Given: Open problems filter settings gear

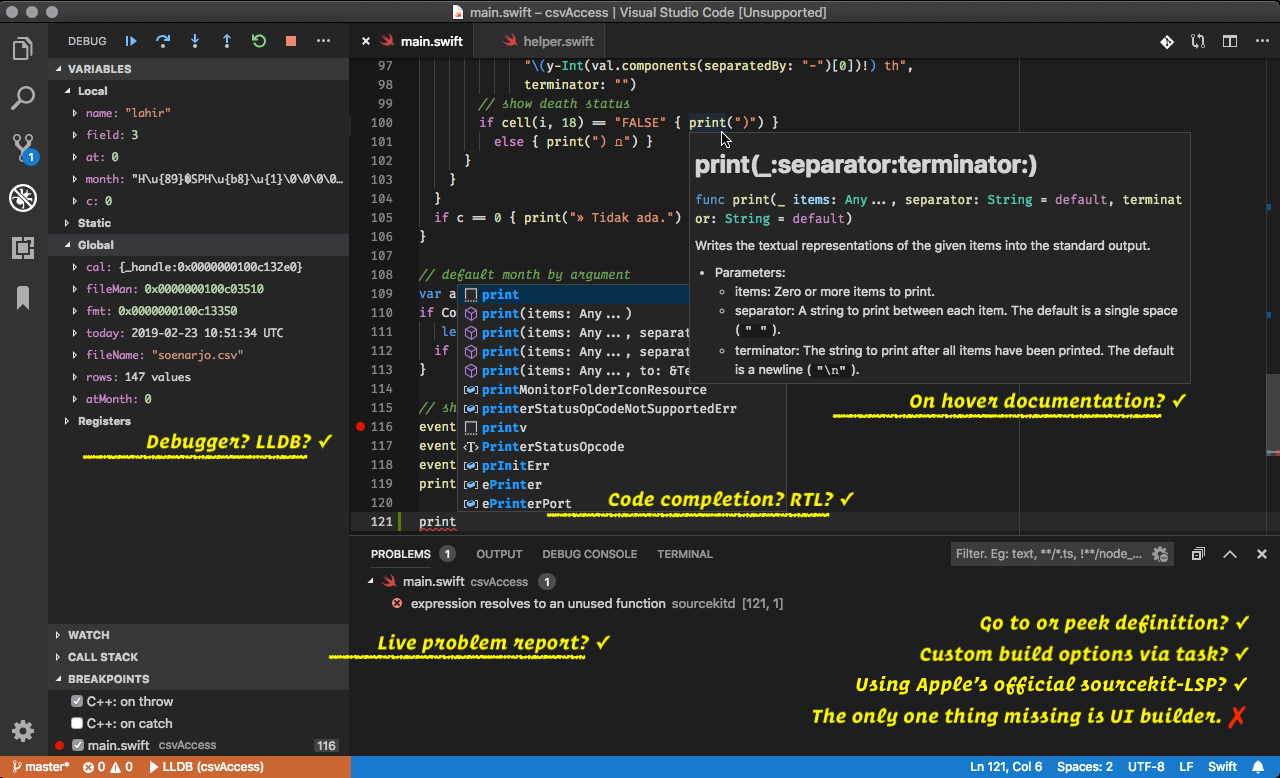Looking at the screenshot, I should click(x=1160, y=554).
